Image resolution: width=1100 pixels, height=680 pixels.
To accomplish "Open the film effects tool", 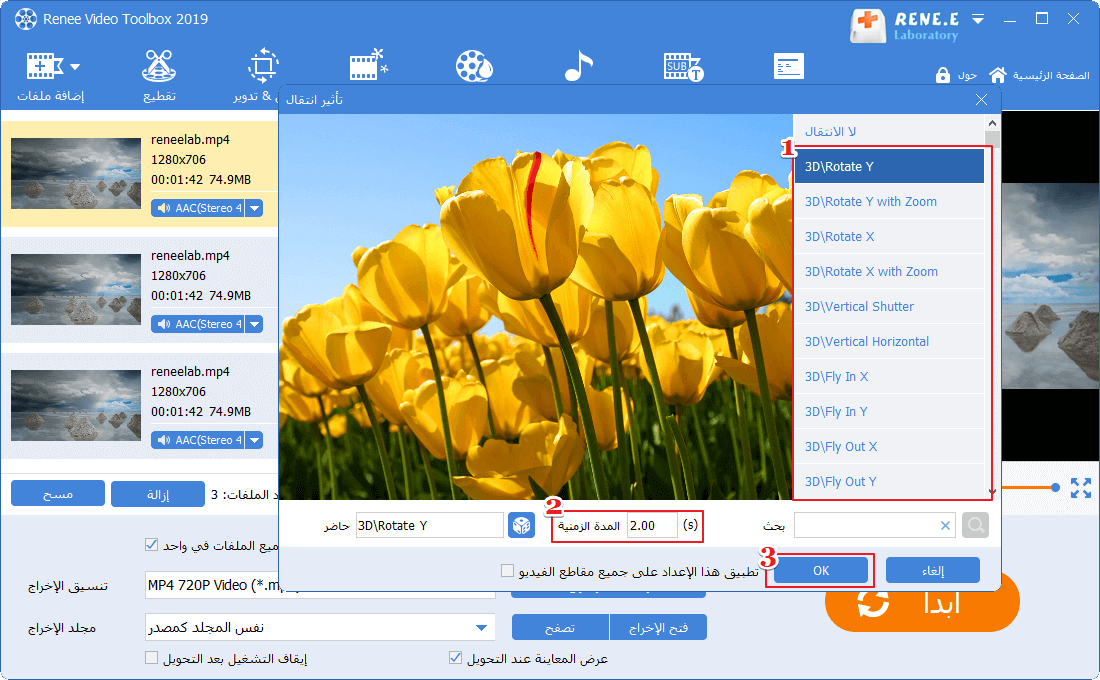I will pos(368,65).
